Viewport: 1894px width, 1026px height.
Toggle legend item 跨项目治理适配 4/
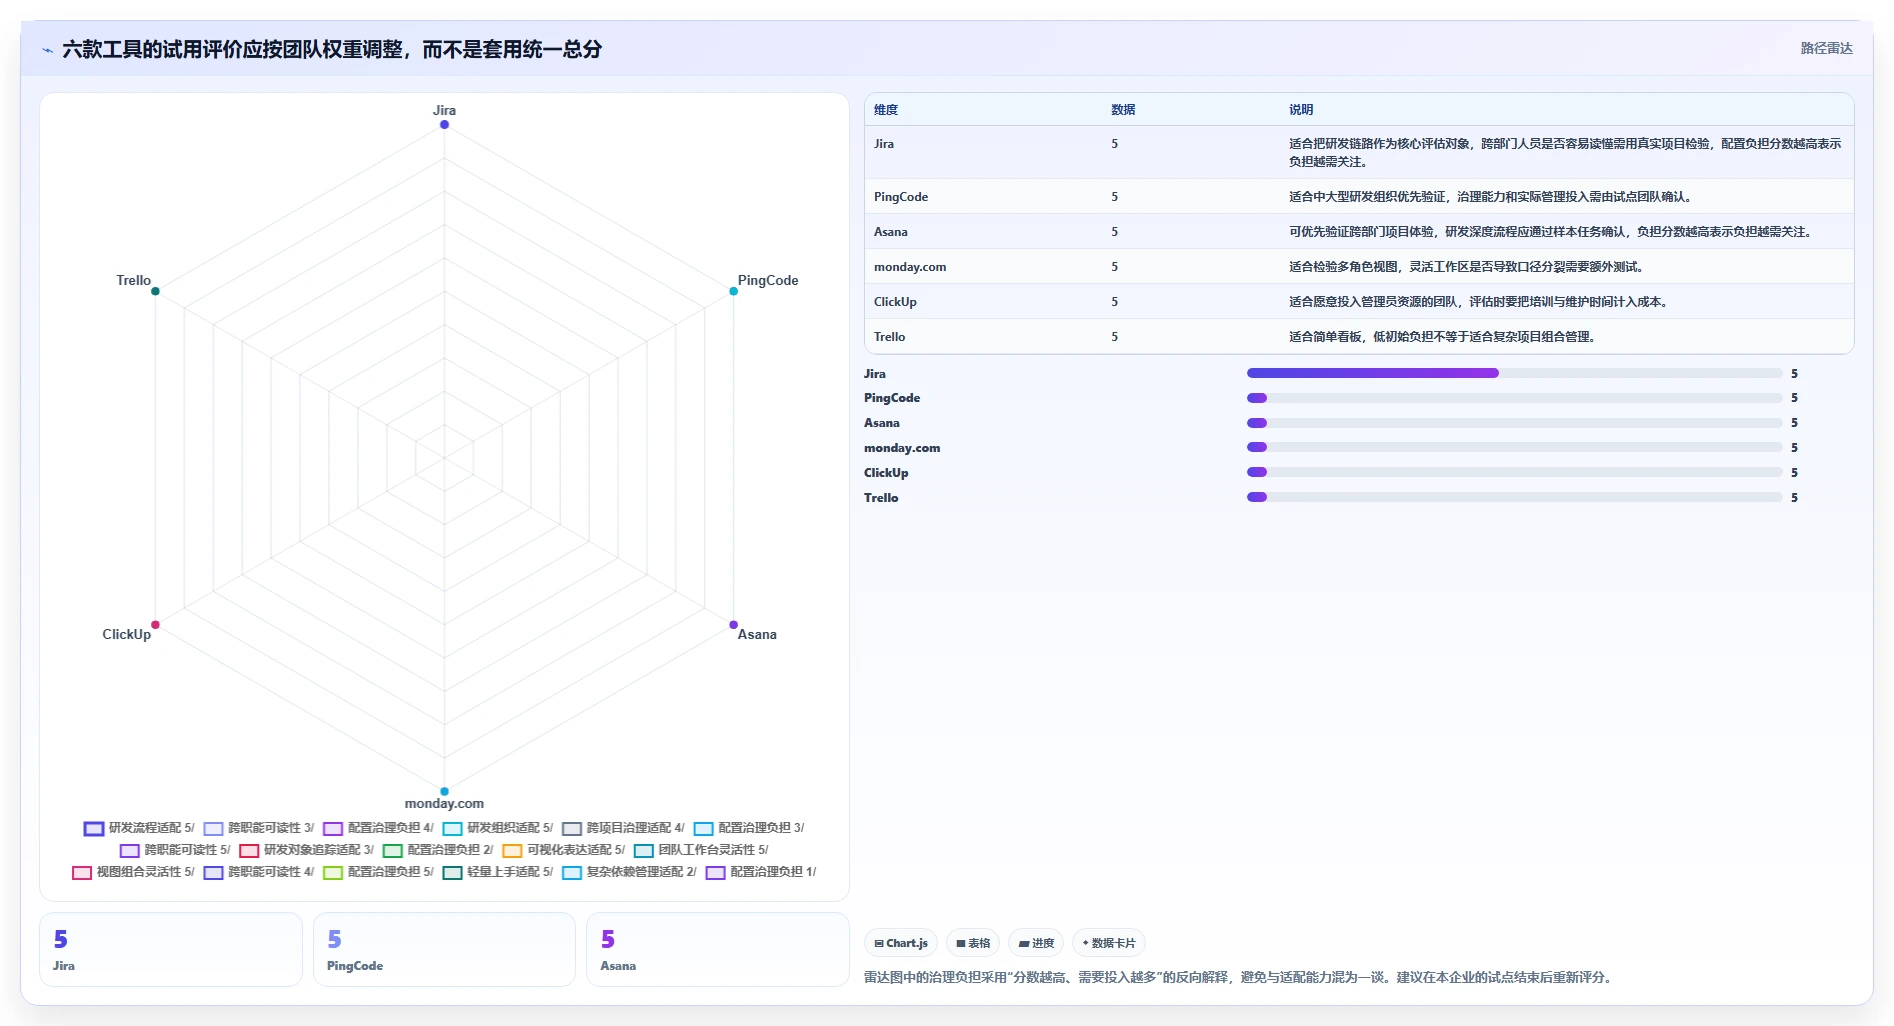coord(623,828)
